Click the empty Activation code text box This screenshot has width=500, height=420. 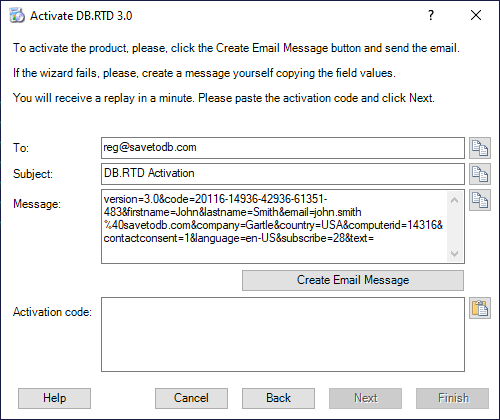283,334
